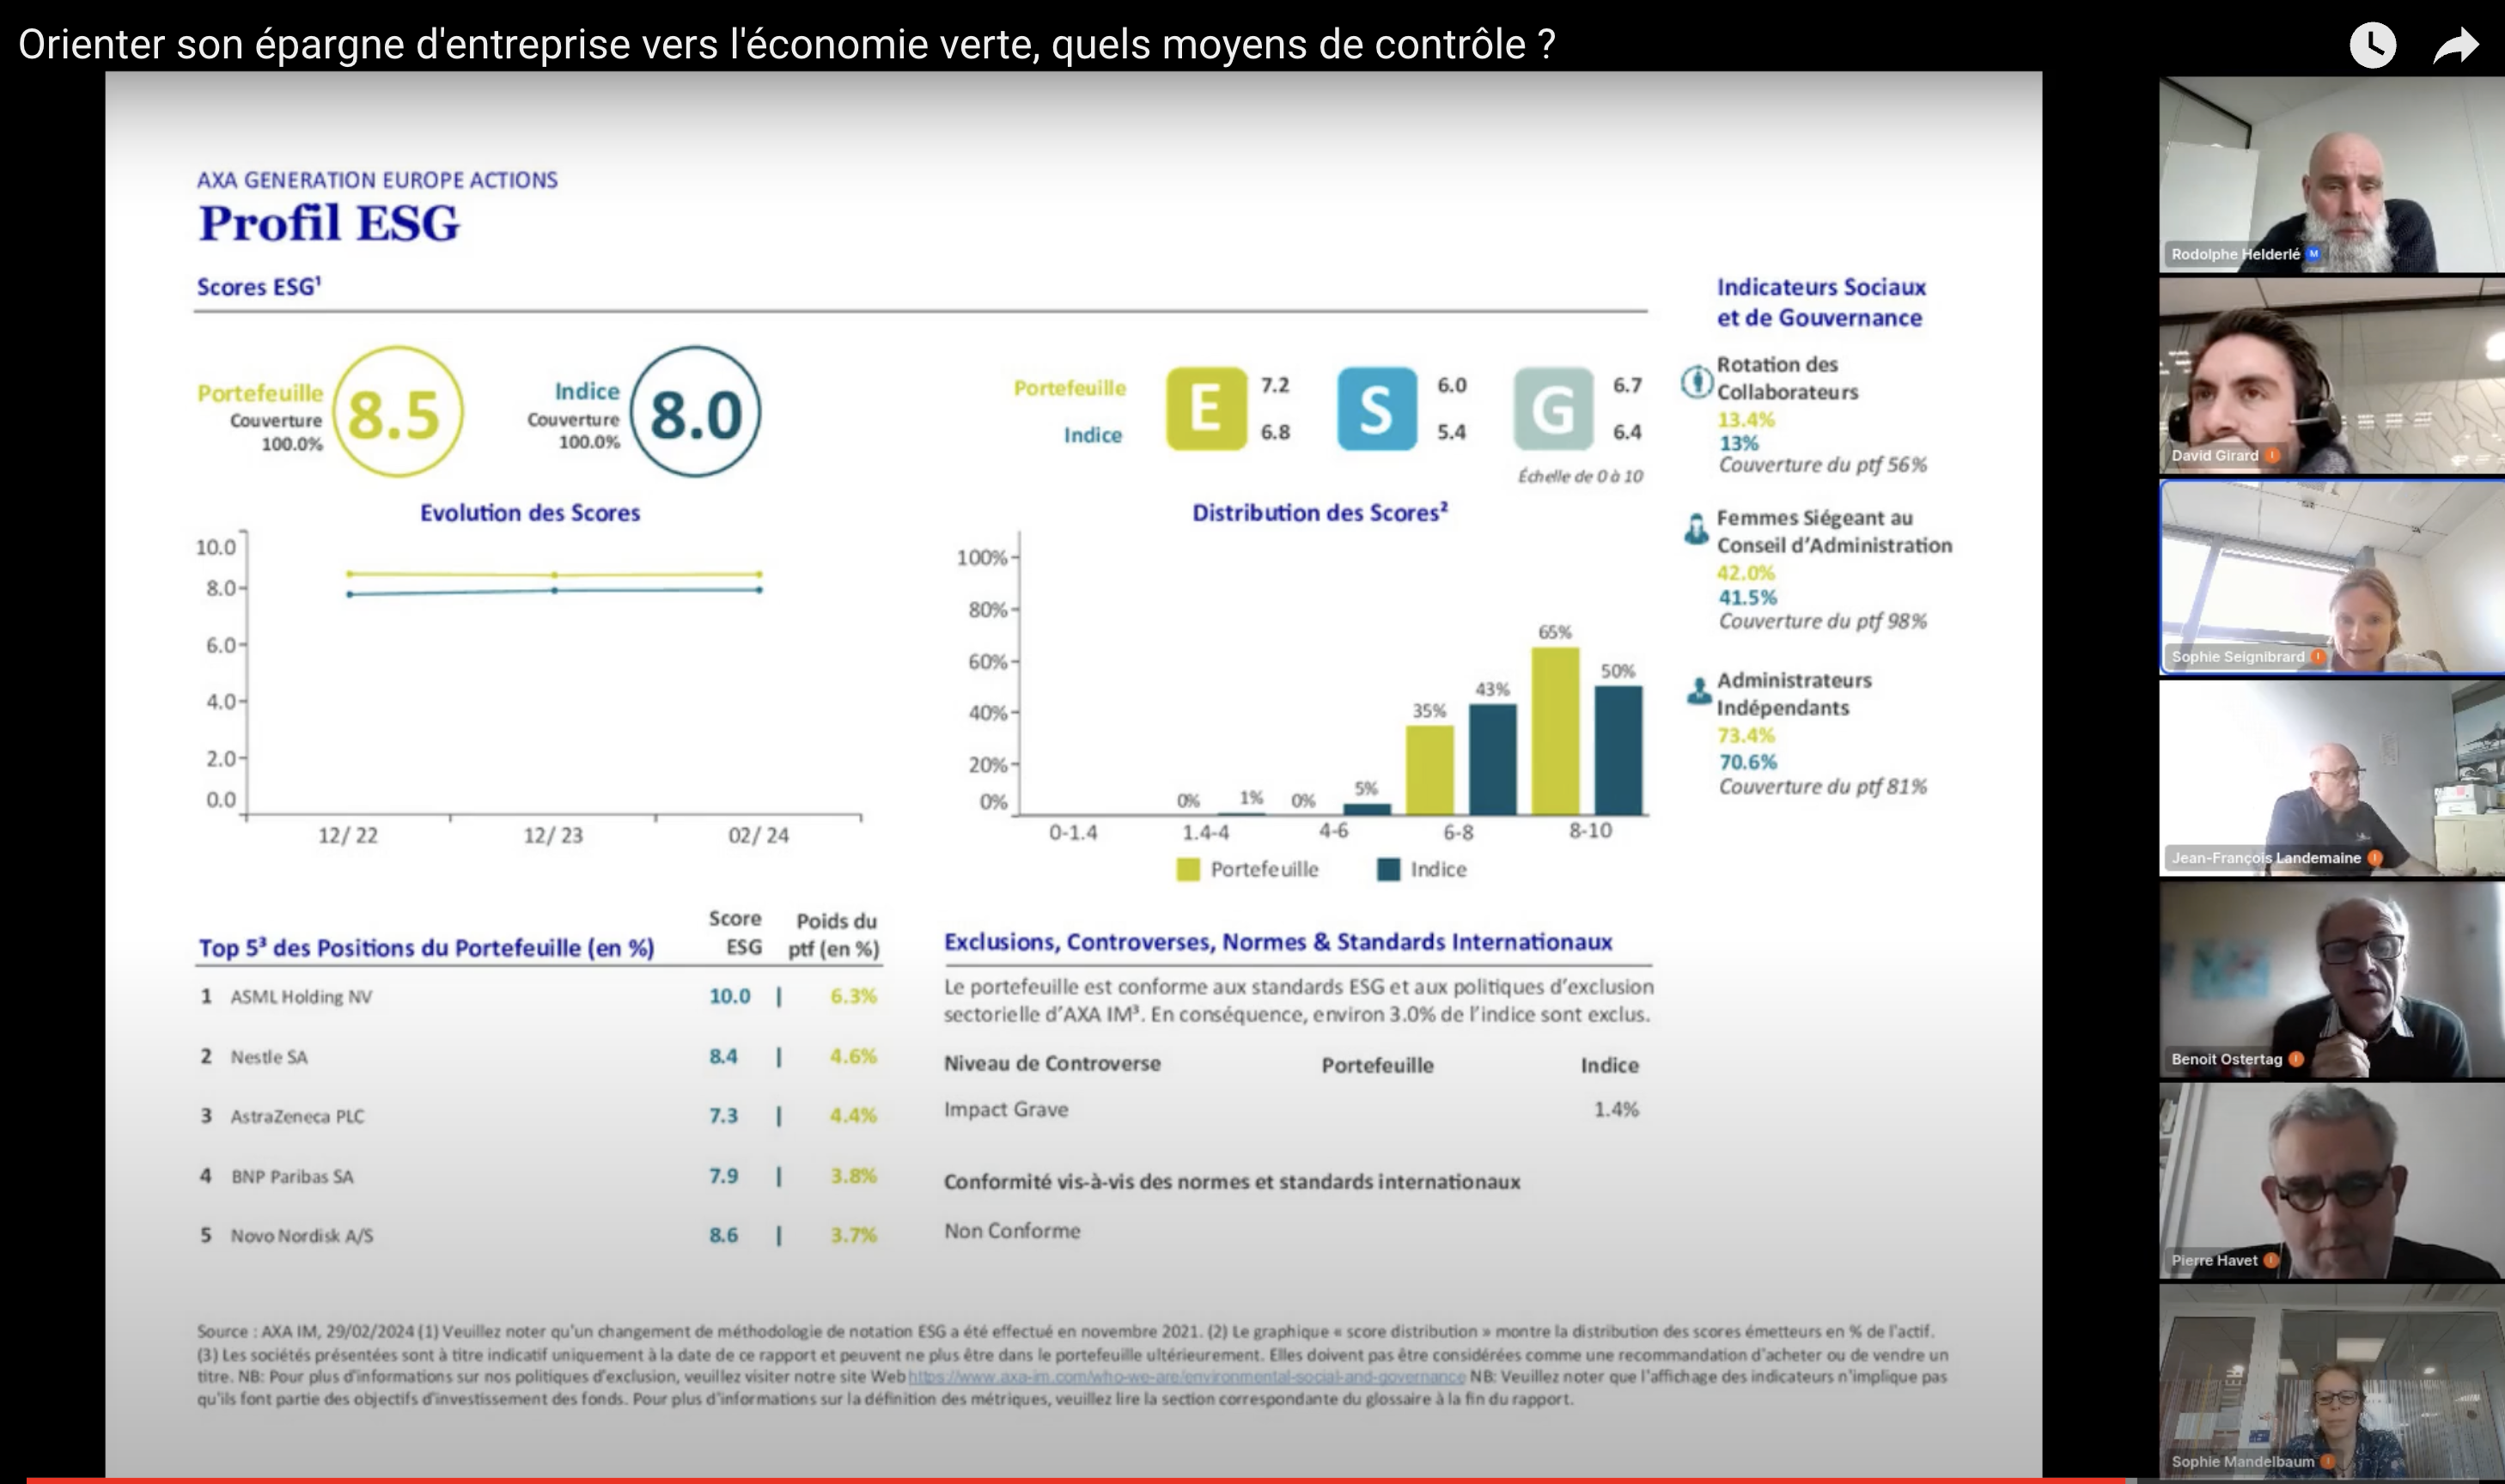Click the 43% dark blue bar
Viewport: 2505px width, 1484px height.
point(1492,760)
